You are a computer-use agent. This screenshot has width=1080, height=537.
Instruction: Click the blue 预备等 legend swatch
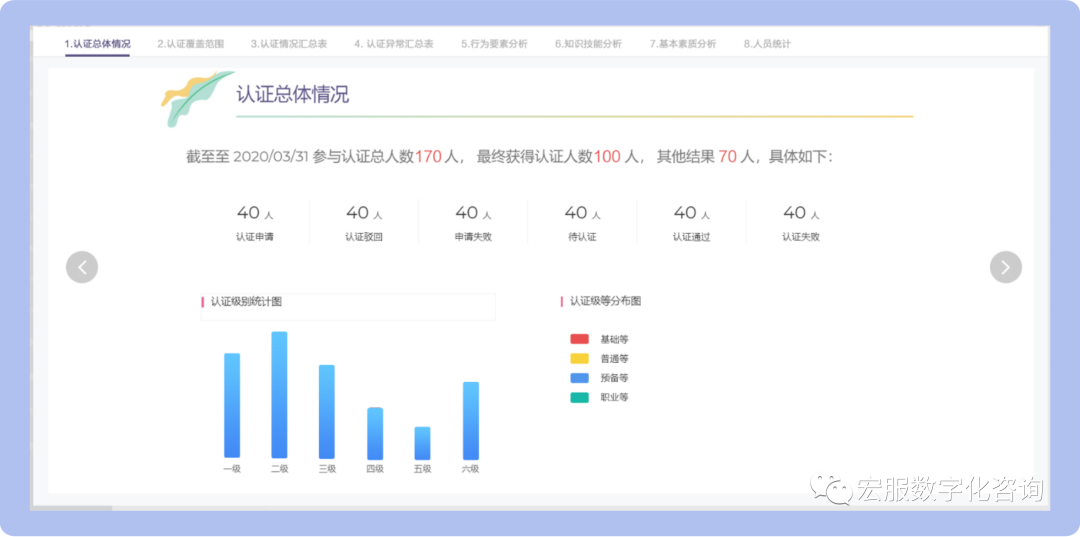[579, 378]
